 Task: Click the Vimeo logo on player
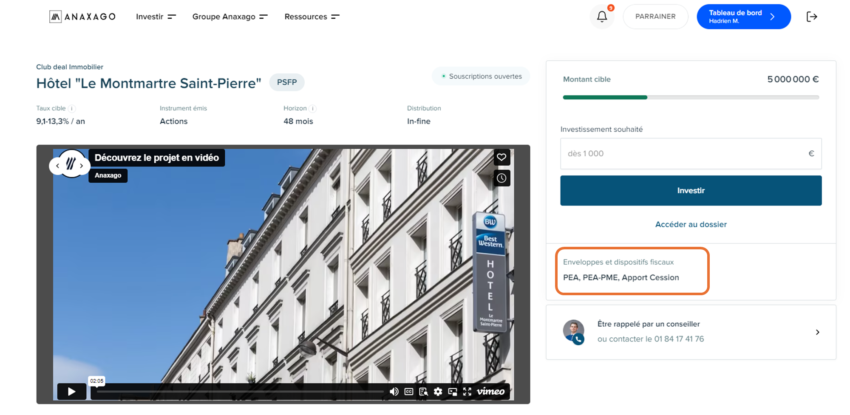pyautogui.click(x=491, y=392)
